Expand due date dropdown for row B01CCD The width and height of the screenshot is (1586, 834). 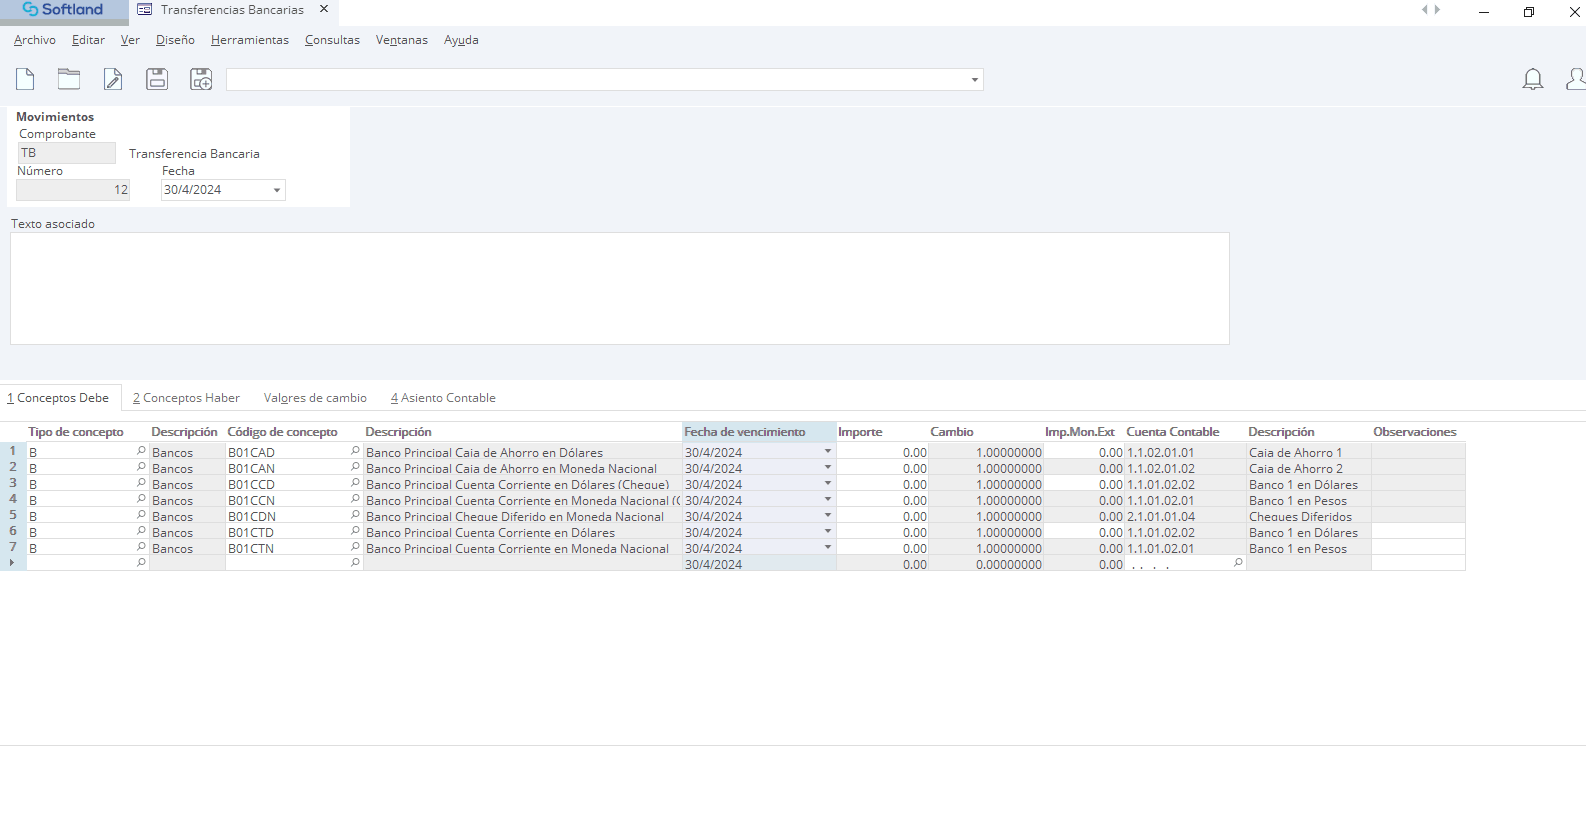827,484
